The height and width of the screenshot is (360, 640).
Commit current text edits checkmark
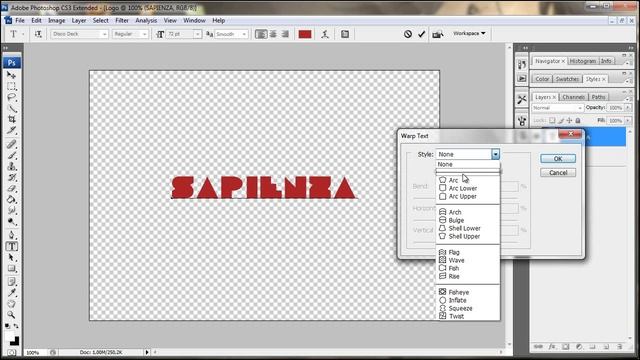click(x=422, y=34)
